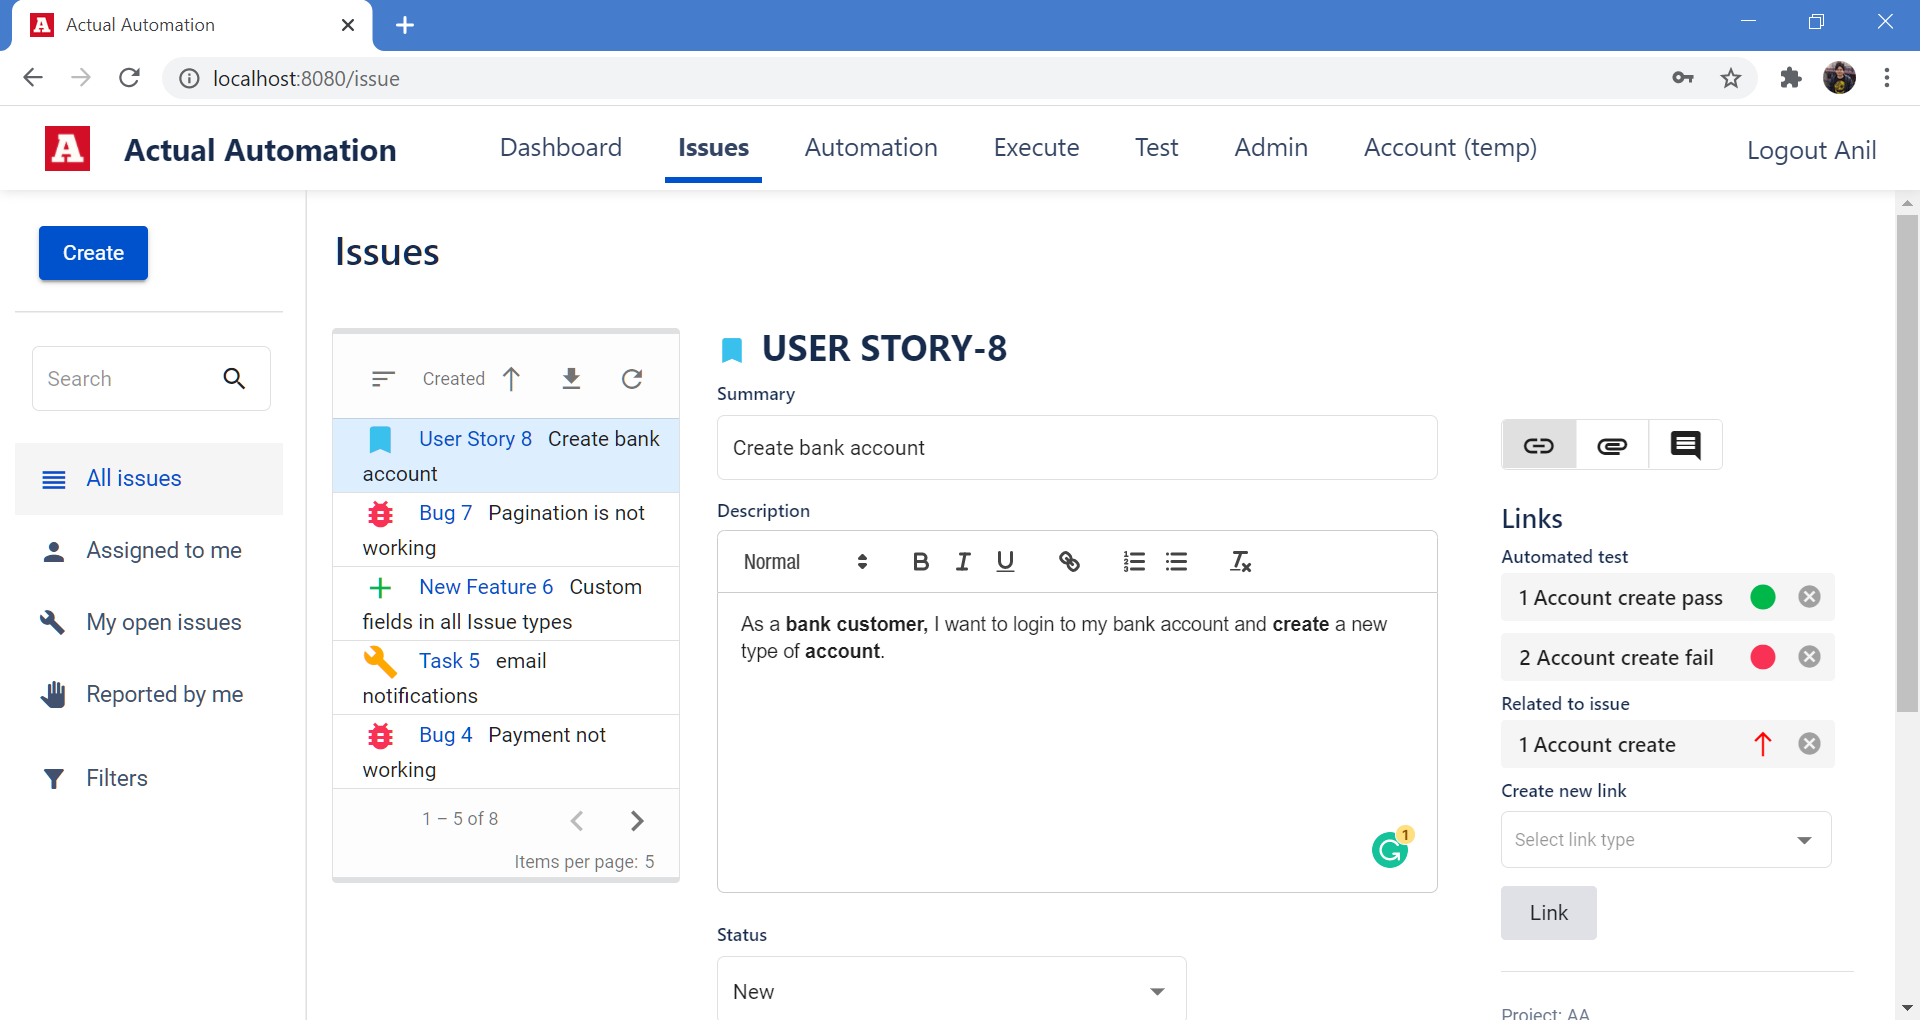This screenshot has height=1020, width=1920.
Task: Click into the description text area
Action: (x=1077, y=742)
